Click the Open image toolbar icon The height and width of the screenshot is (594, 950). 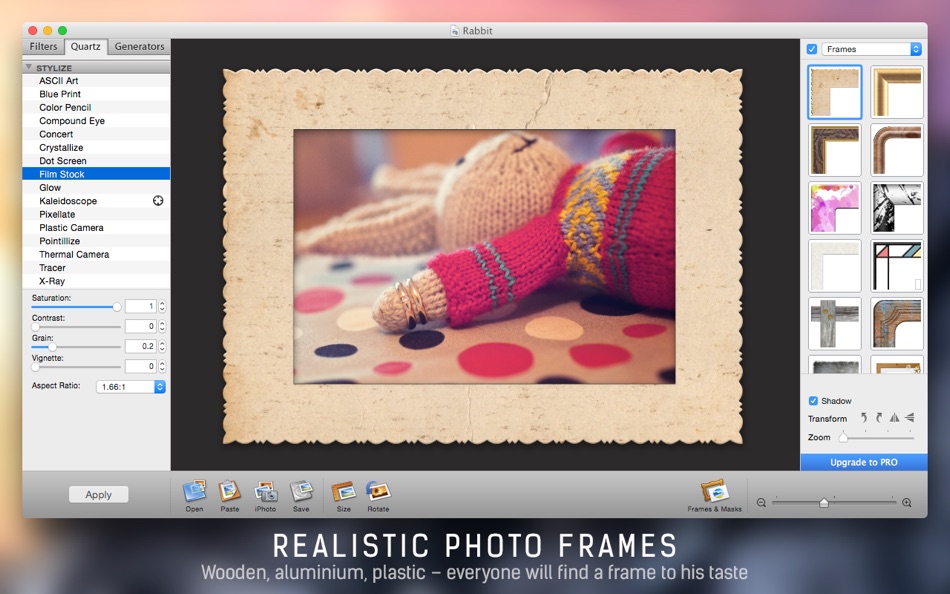pyautogui.click(x=194, y=492)
